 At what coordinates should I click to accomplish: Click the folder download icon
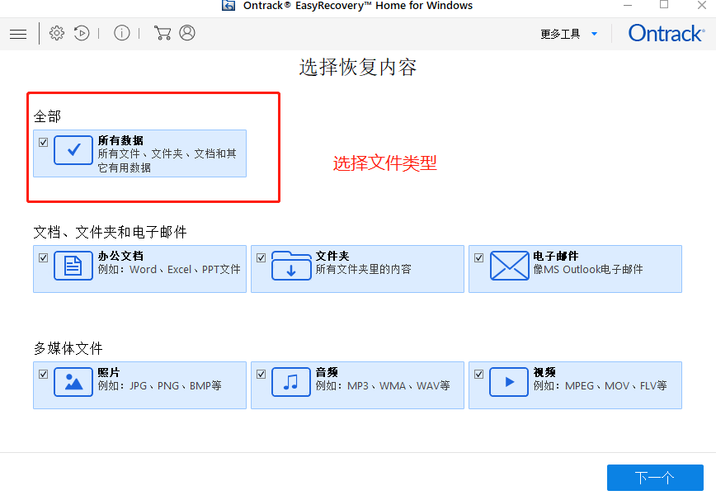(x=291, y=265)
